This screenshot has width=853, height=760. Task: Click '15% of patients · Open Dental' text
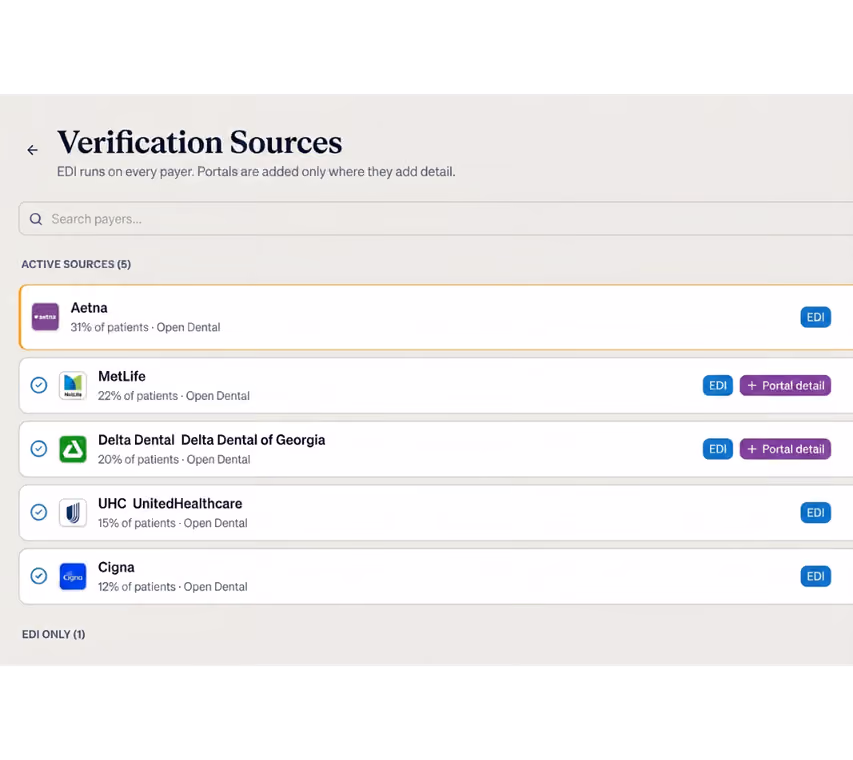coord(172,523)
